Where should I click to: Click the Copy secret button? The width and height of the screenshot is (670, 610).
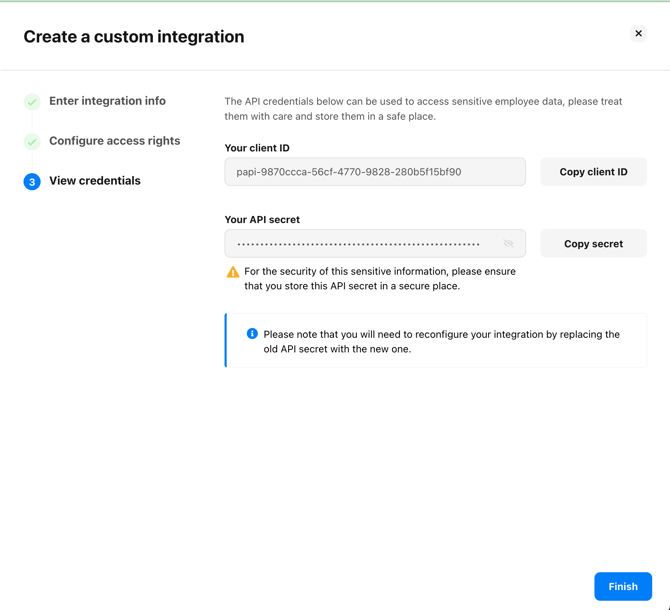593,243
